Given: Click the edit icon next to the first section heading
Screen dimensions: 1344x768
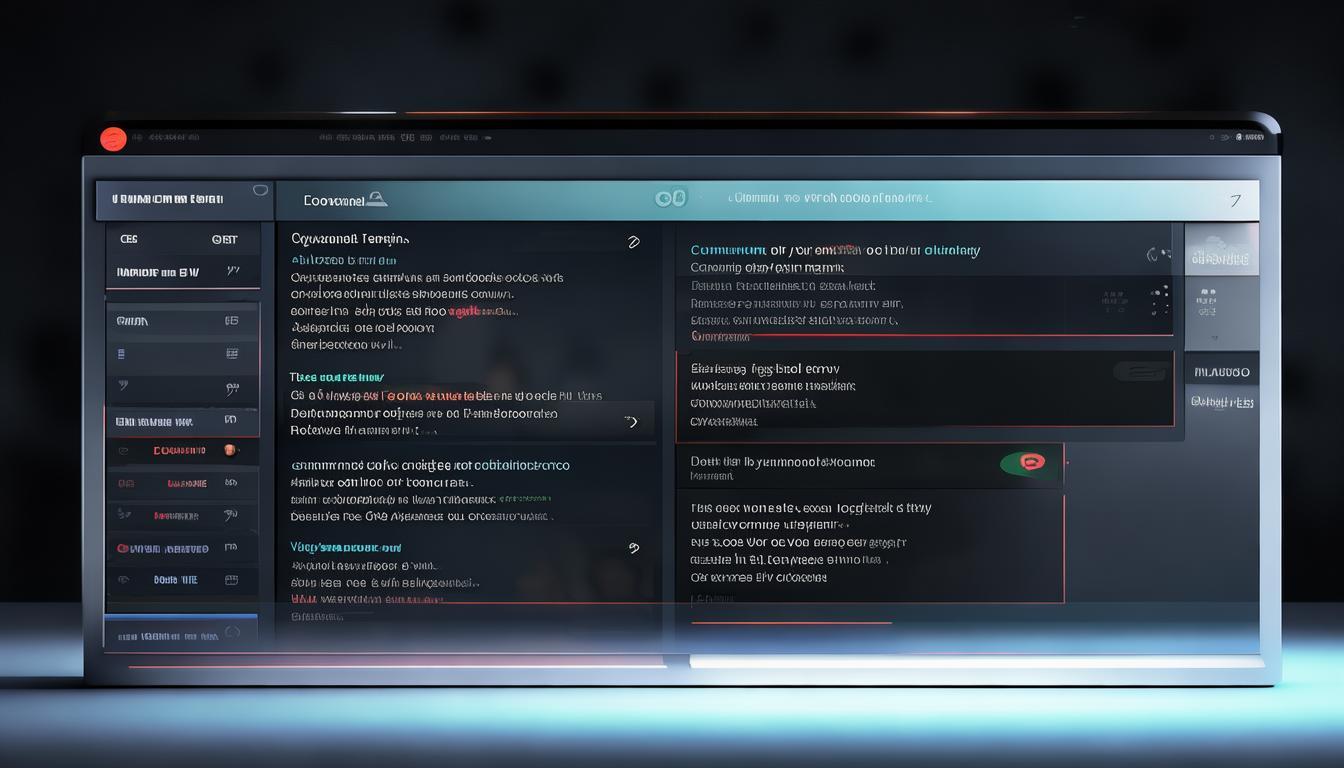Looking at the screenshot, I should pos(632,242).
